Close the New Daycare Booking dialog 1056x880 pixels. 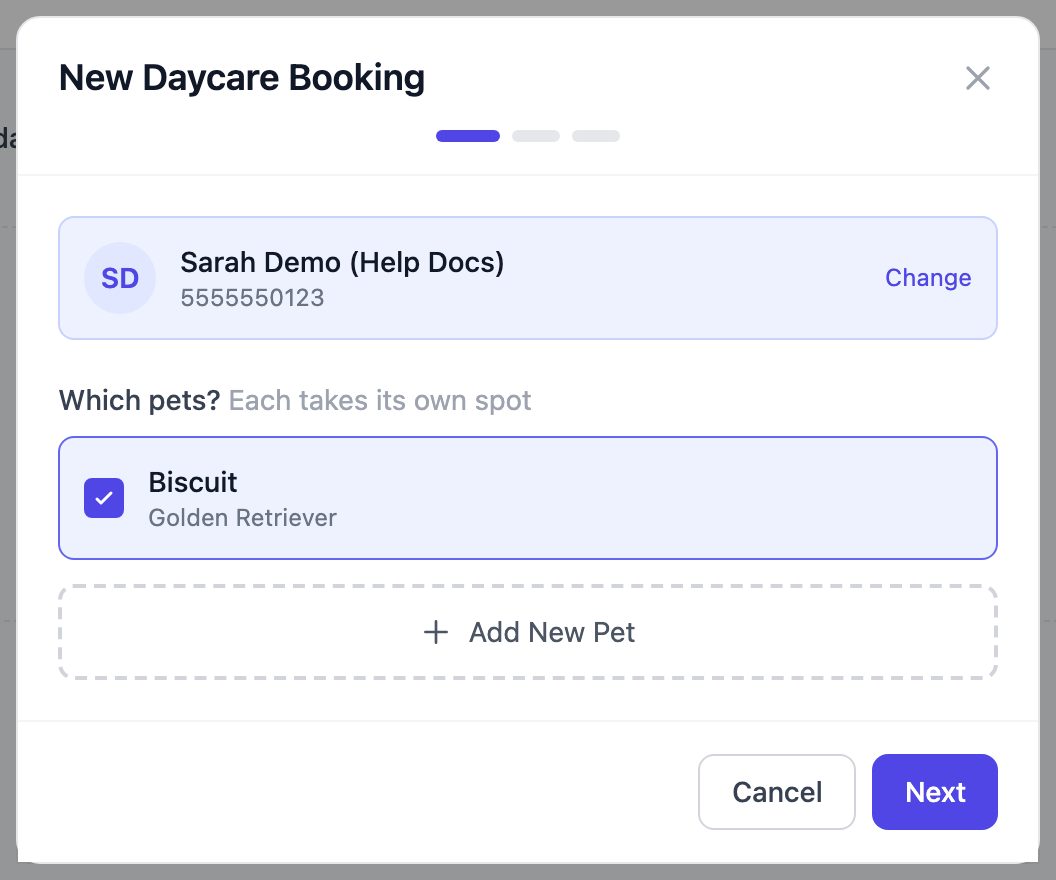pos(977,78)
